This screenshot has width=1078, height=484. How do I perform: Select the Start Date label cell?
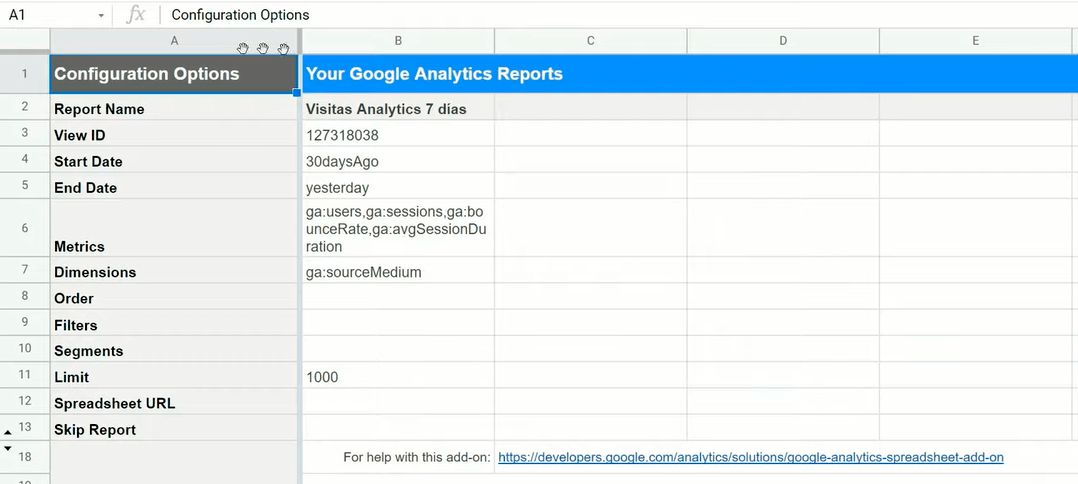(x=174, y=160)
